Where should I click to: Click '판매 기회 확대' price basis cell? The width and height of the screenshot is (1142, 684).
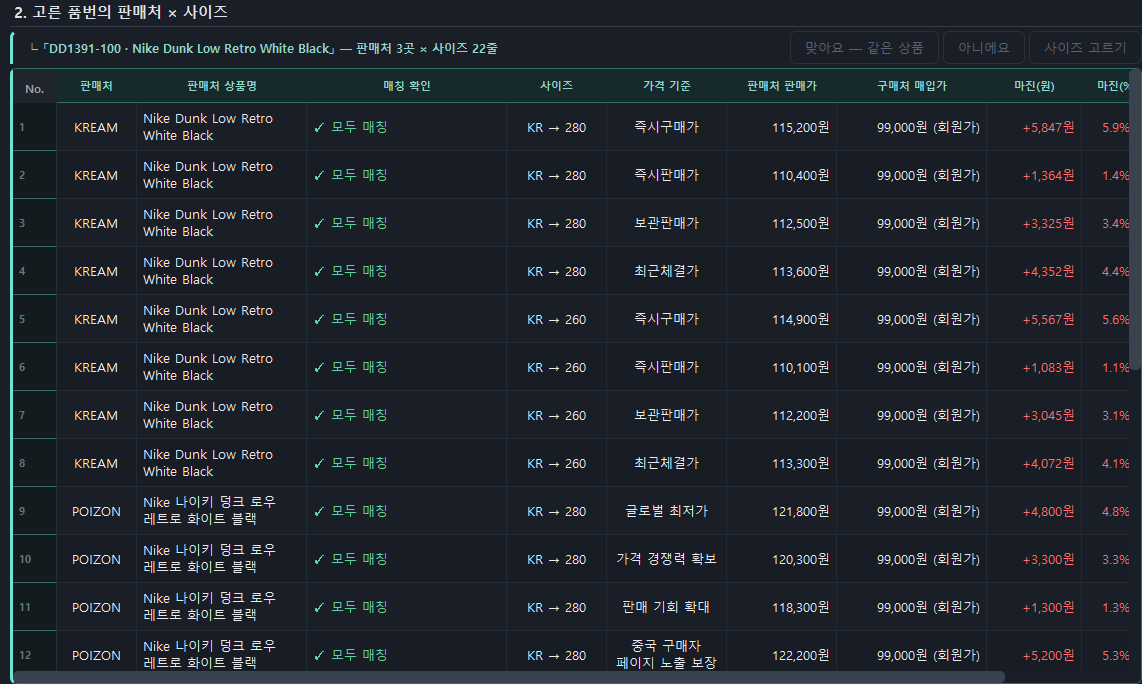coord(666,608)
